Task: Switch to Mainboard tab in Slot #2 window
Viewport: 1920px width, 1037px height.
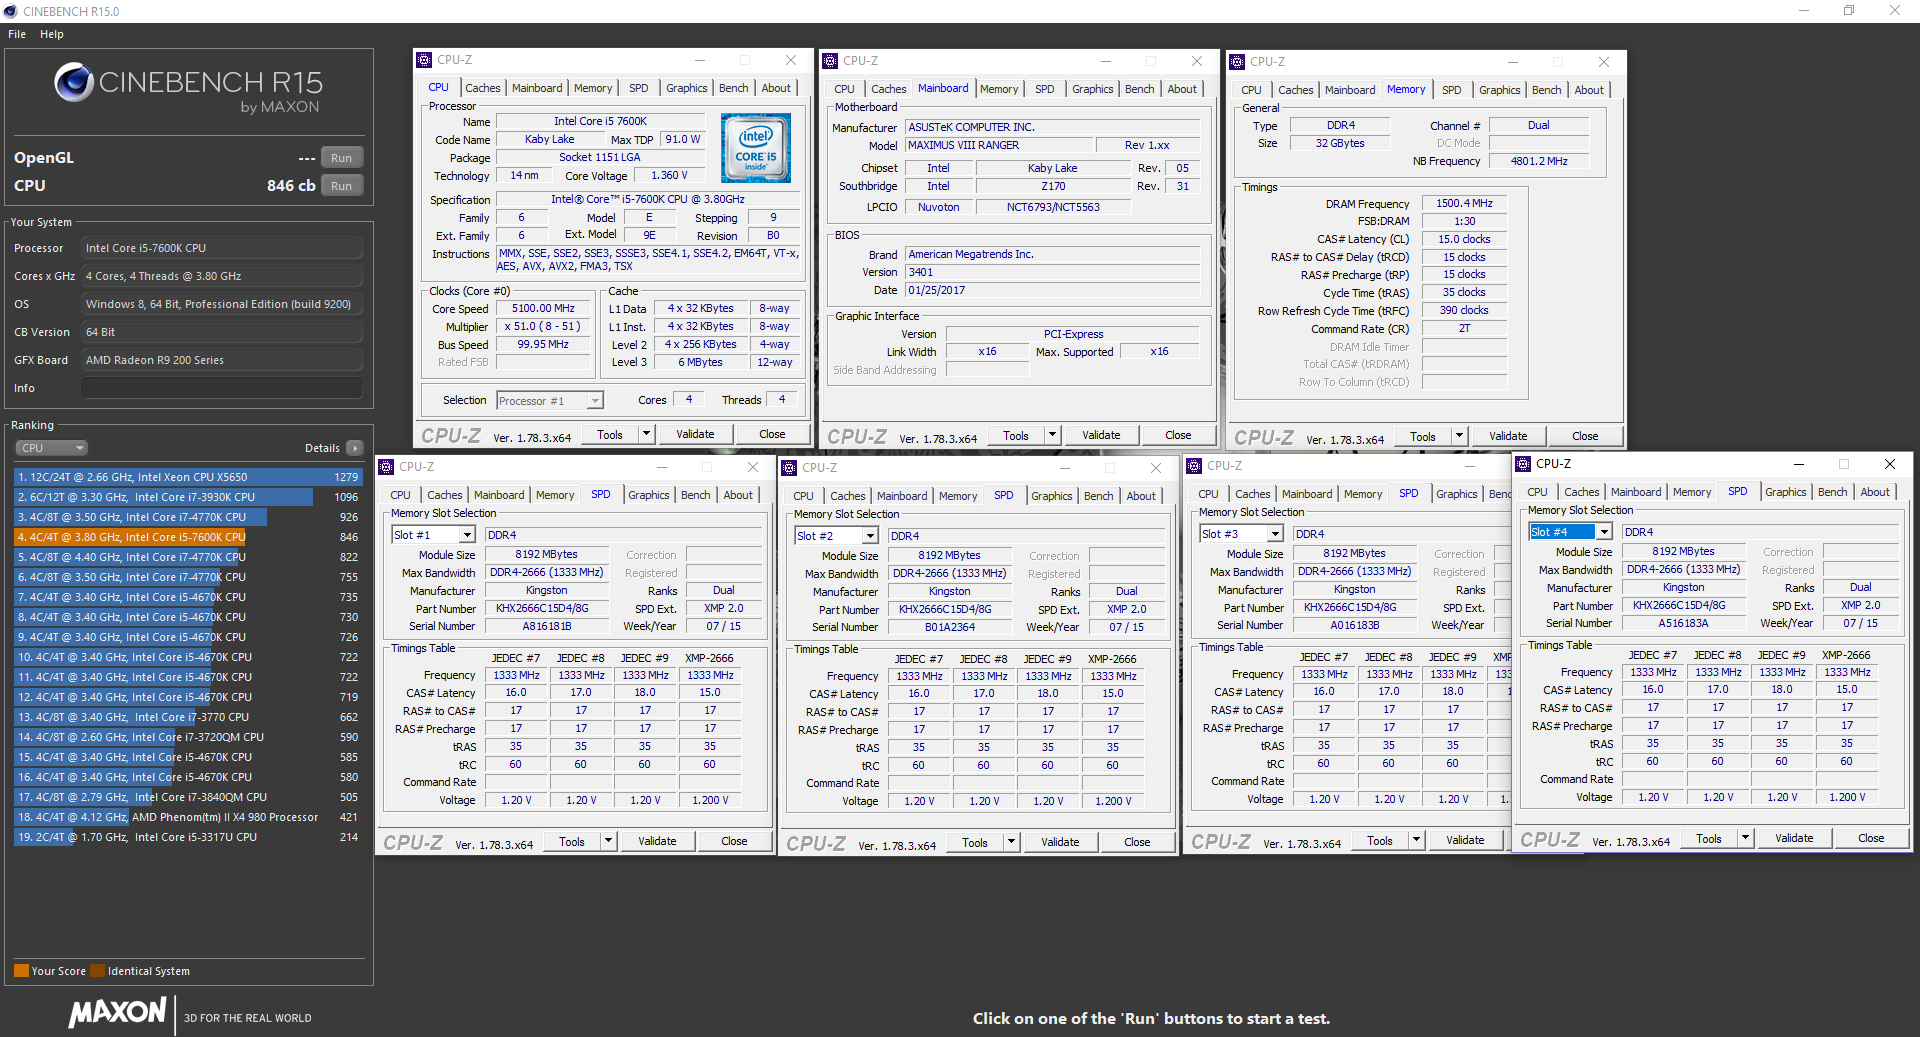Action: click(x=902, y=496)
